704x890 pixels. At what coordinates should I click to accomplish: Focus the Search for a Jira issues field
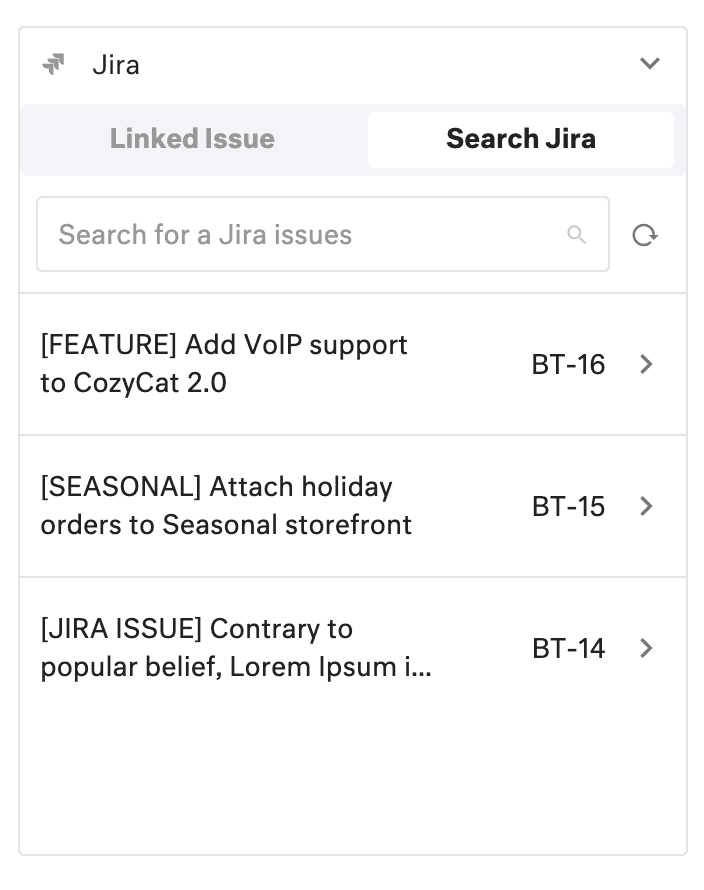coord(300,235)
